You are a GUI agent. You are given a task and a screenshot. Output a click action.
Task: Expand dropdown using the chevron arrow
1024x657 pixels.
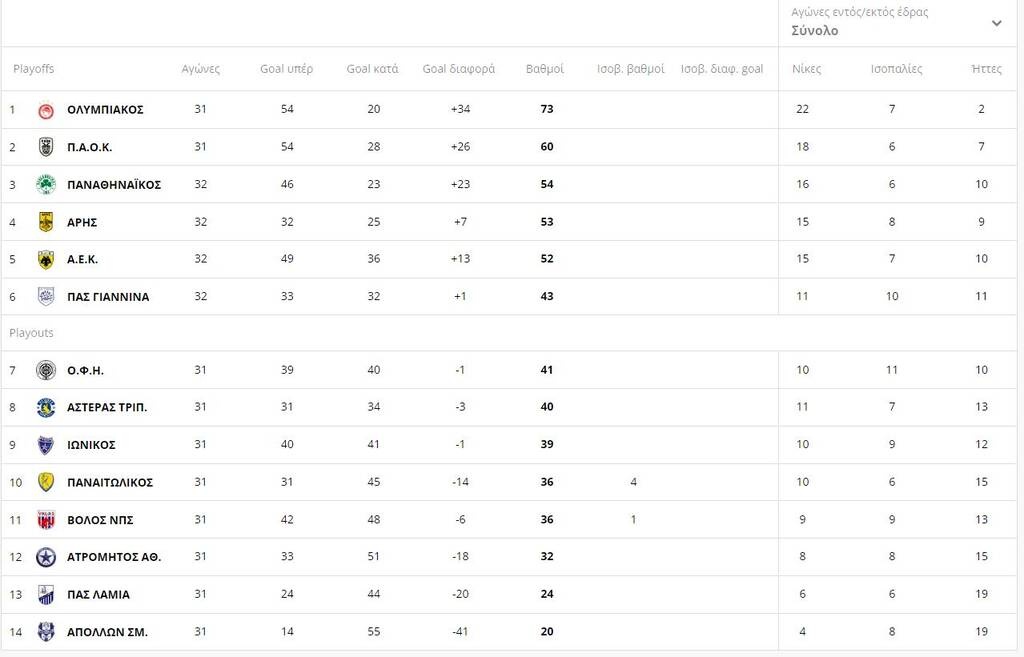coord(997,24)
